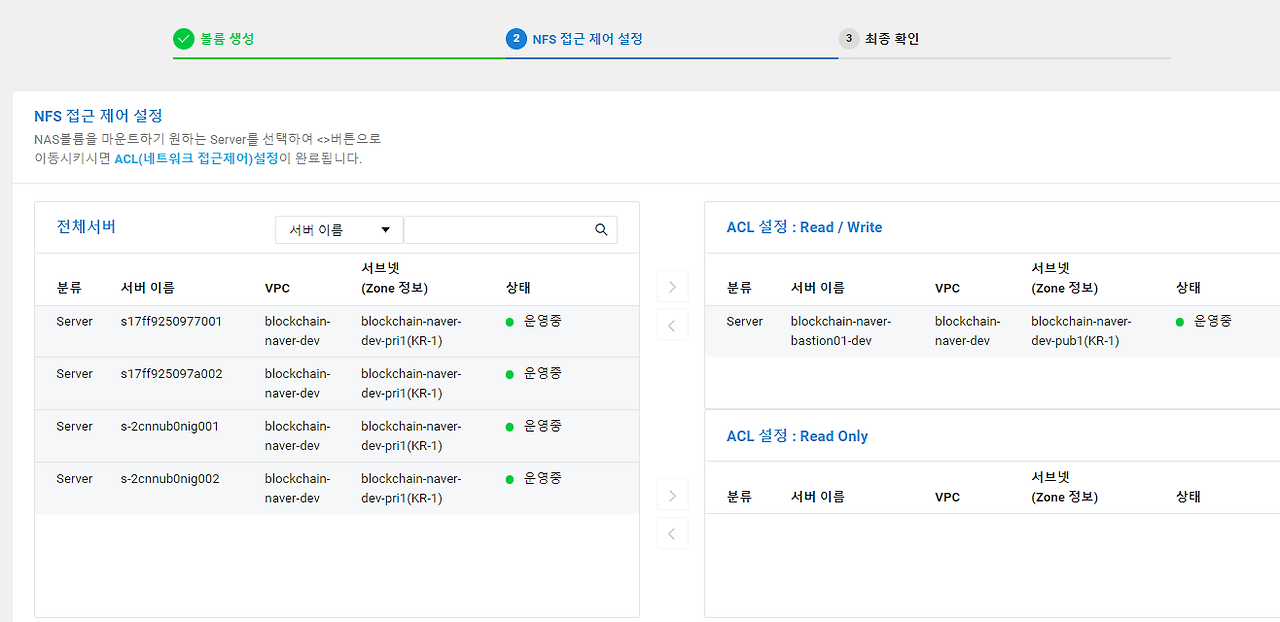
Task: Click the VPC column header in 전체서버
Action: tap(277, 288)
